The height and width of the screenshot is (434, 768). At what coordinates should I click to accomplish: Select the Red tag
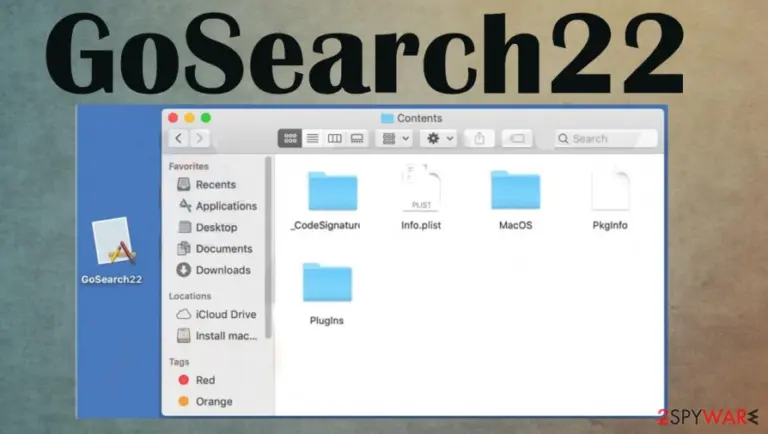(205, 380)
